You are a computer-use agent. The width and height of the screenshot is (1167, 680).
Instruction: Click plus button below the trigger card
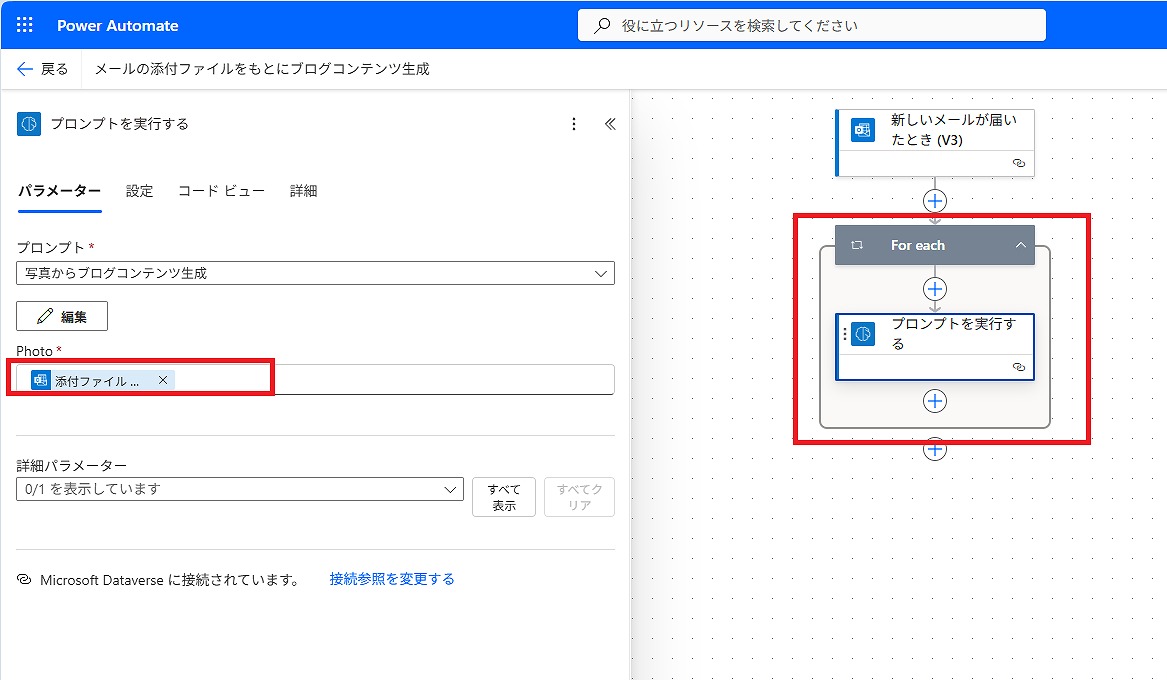934,201
